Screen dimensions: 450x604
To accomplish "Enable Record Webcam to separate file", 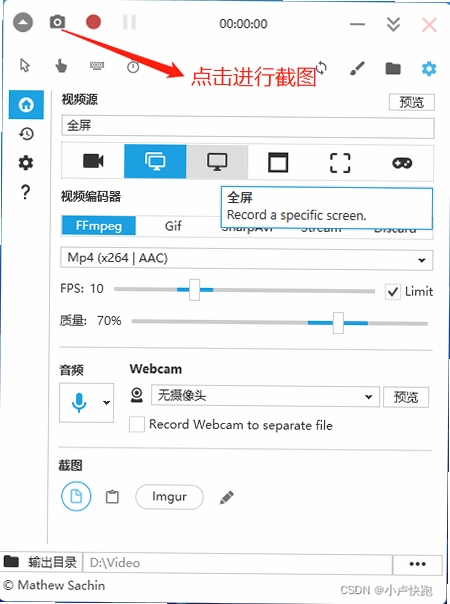I will (x=137, y=424).
